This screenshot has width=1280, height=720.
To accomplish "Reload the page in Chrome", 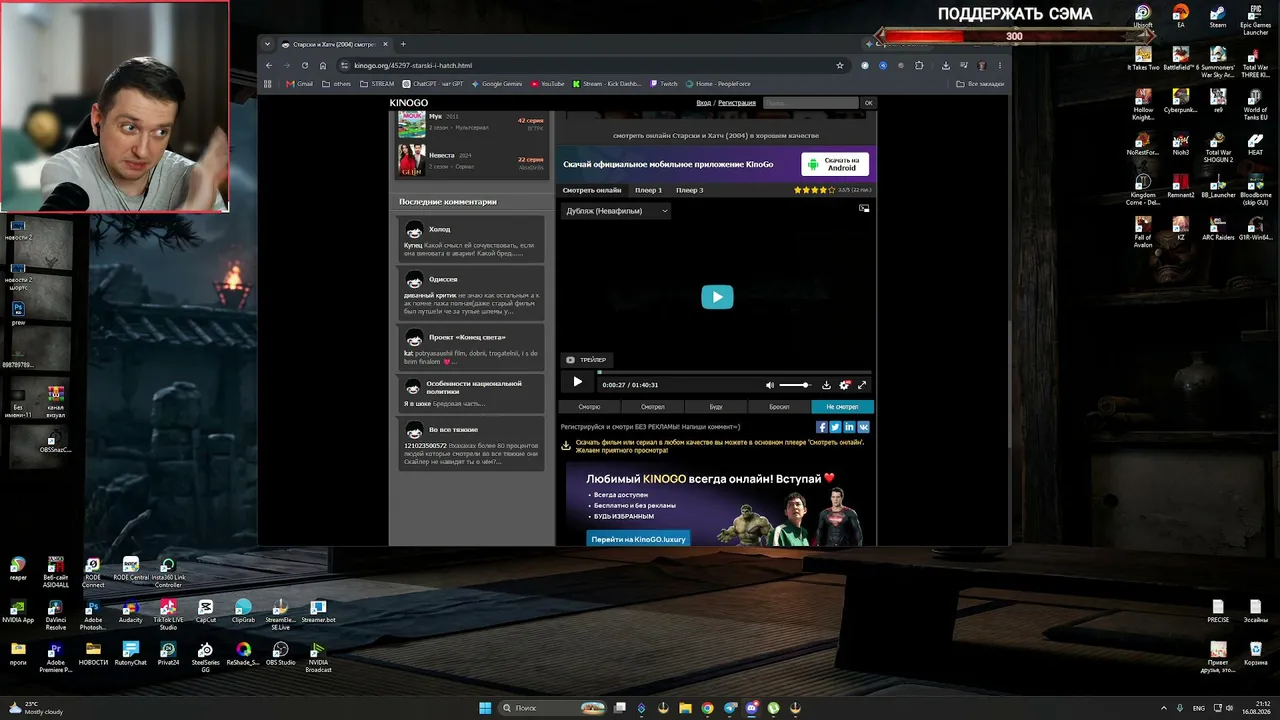I will point(305,66).
